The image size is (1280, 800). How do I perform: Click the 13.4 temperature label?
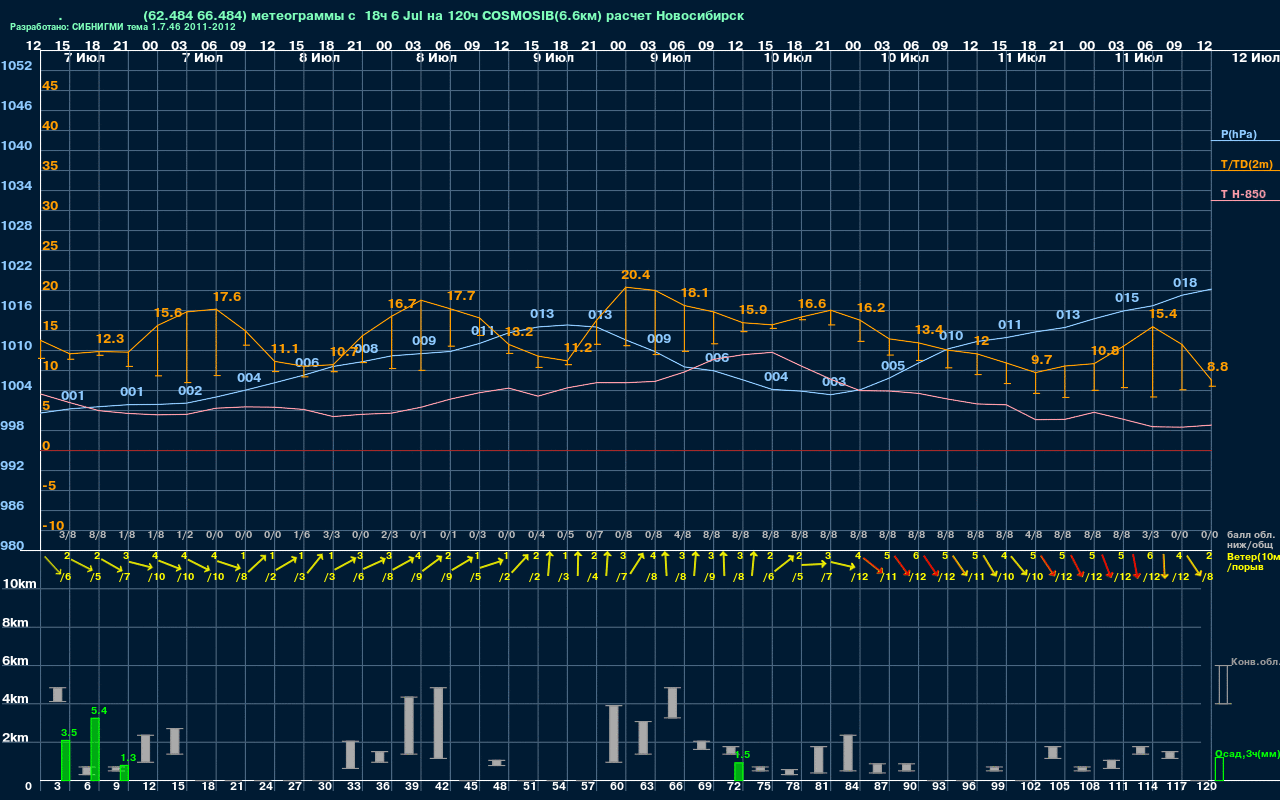pos(929,330)
